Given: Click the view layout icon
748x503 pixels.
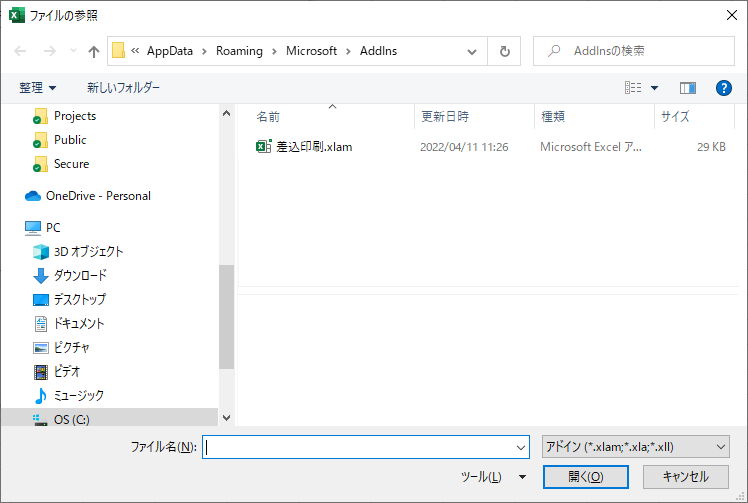Looking at the screenshot, I should coord(633,87).
